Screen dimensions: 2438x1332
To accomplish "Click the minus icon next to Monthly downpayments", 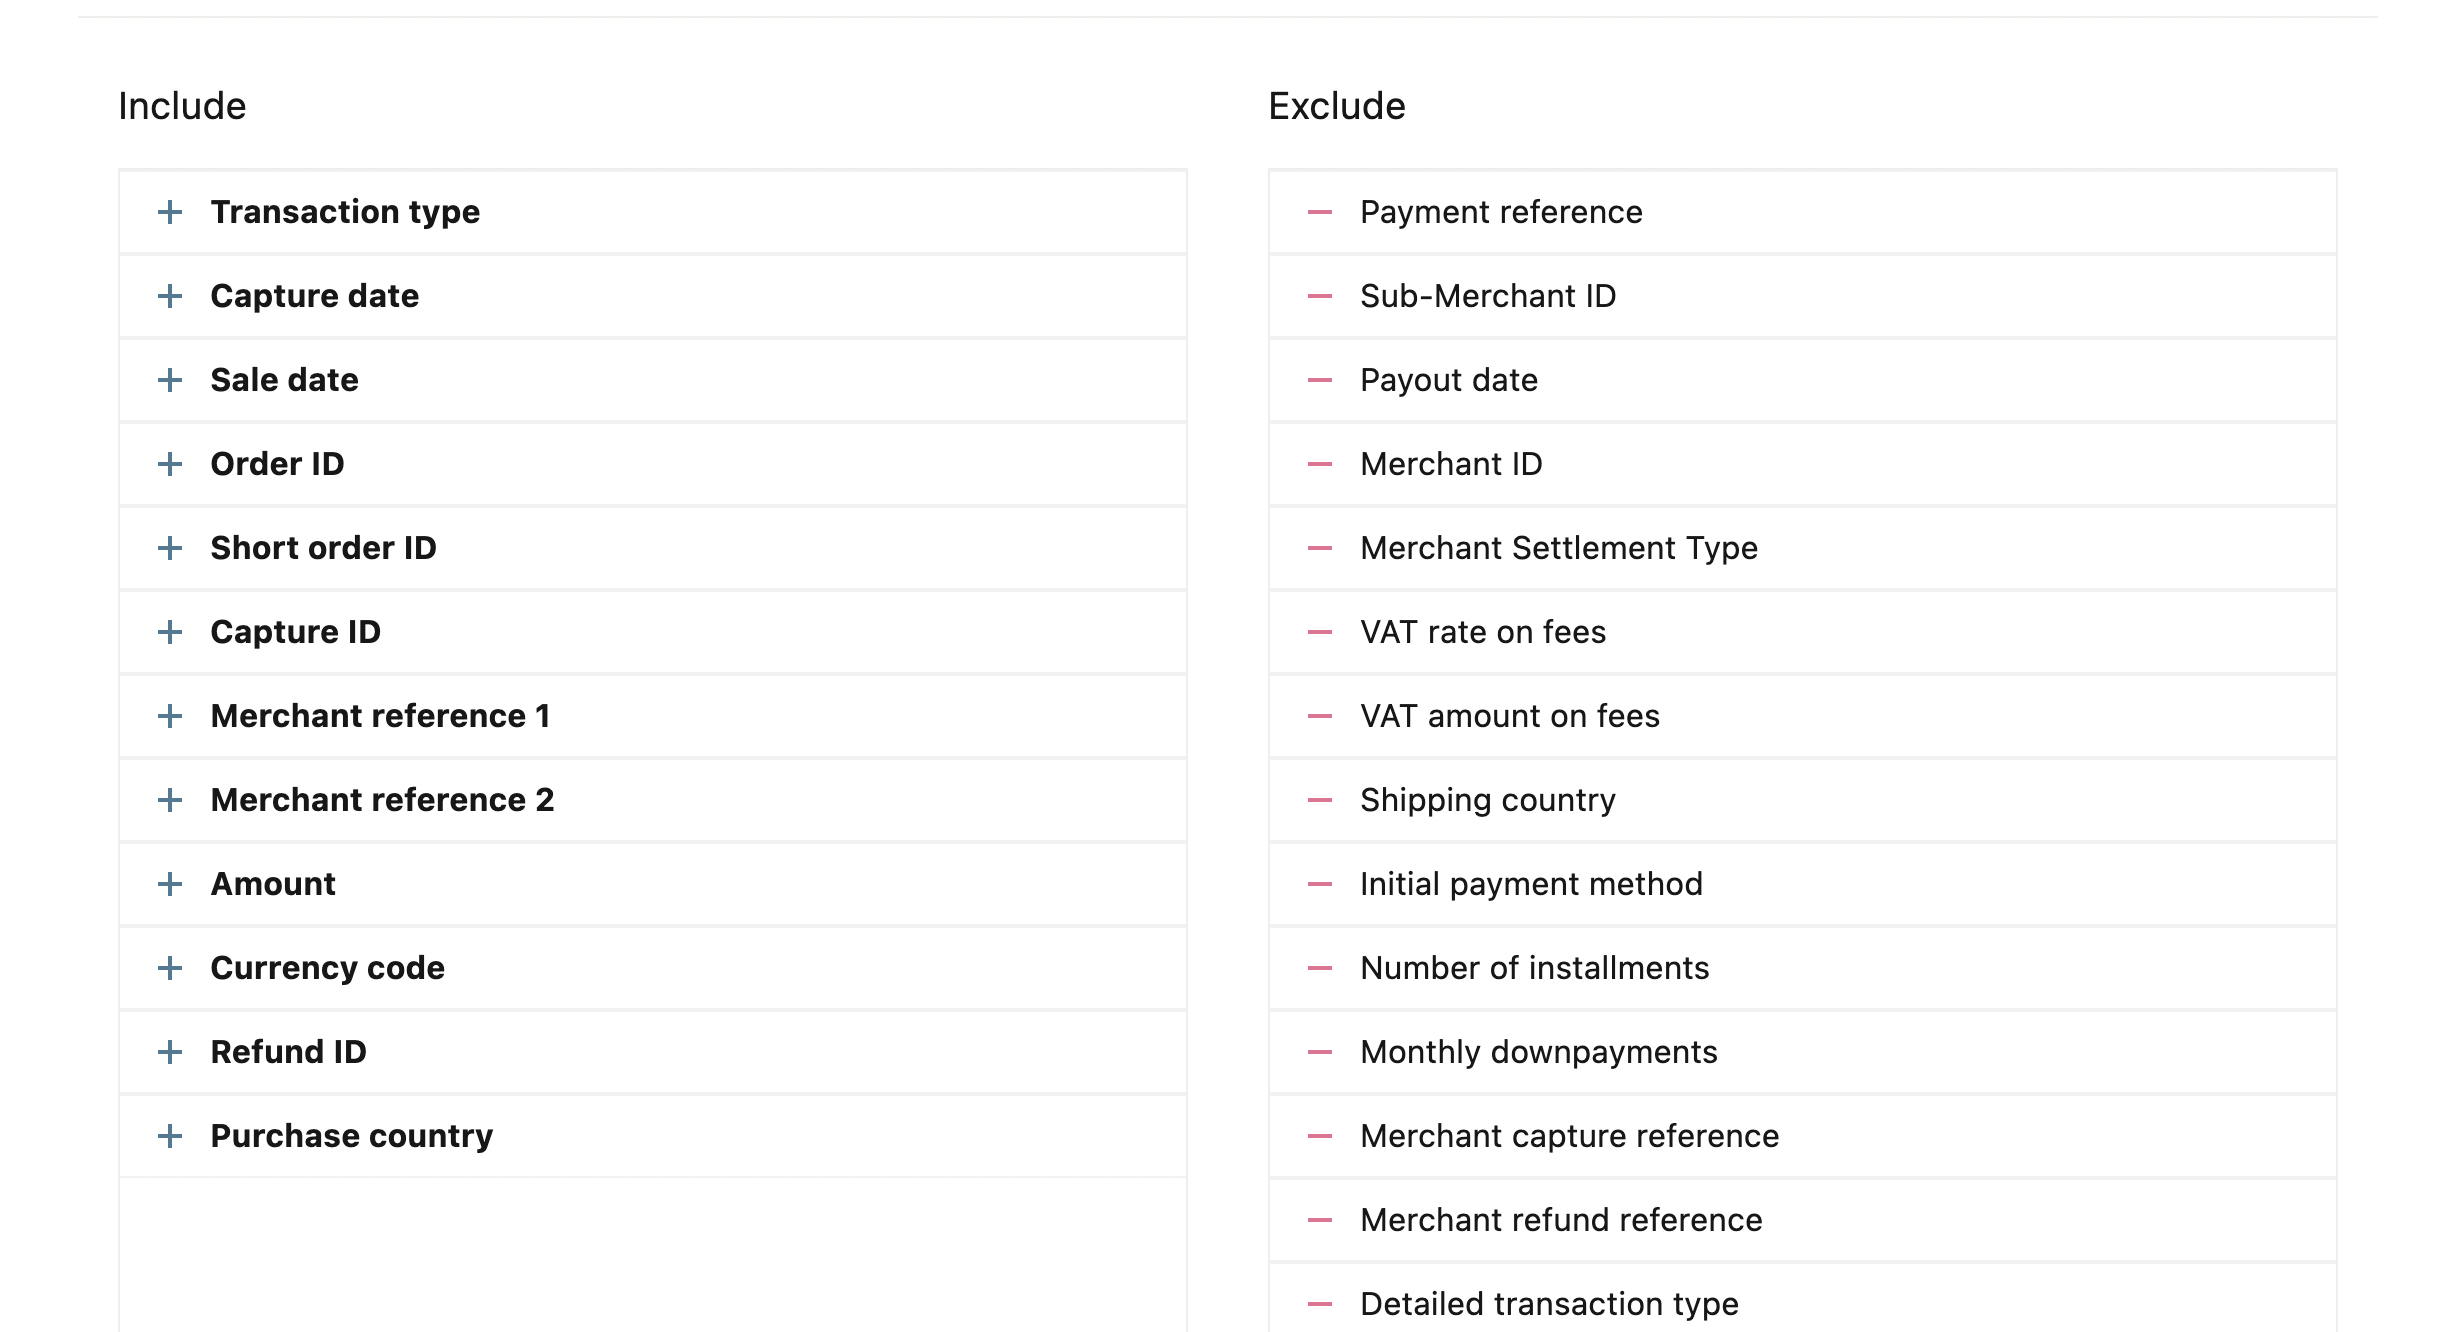I will tap(1320, 1052).
